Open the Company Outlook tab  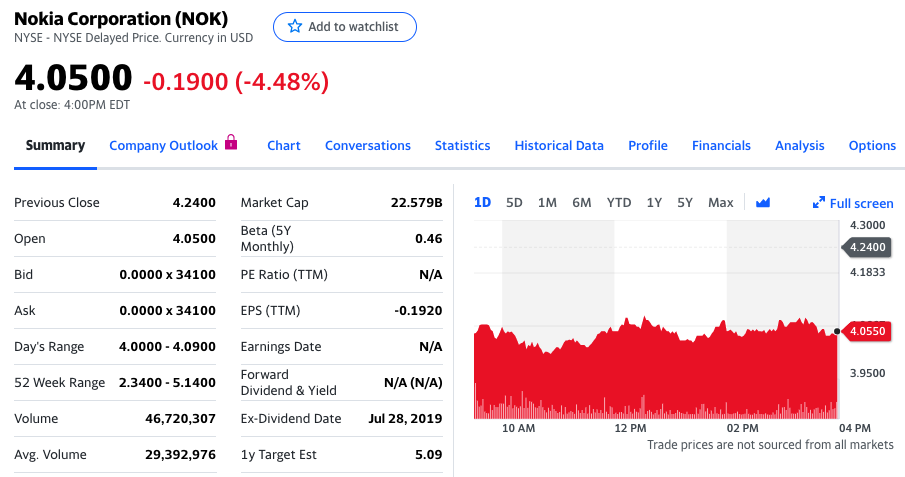[x=163, y=146]
